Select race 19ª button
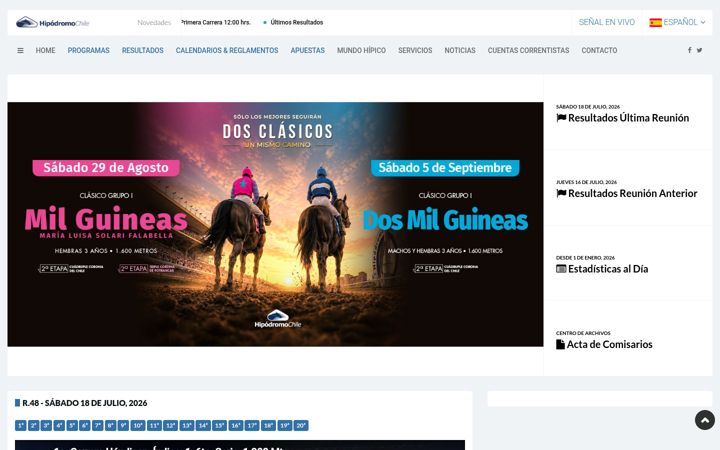720x450 pixels. [285, 426]
